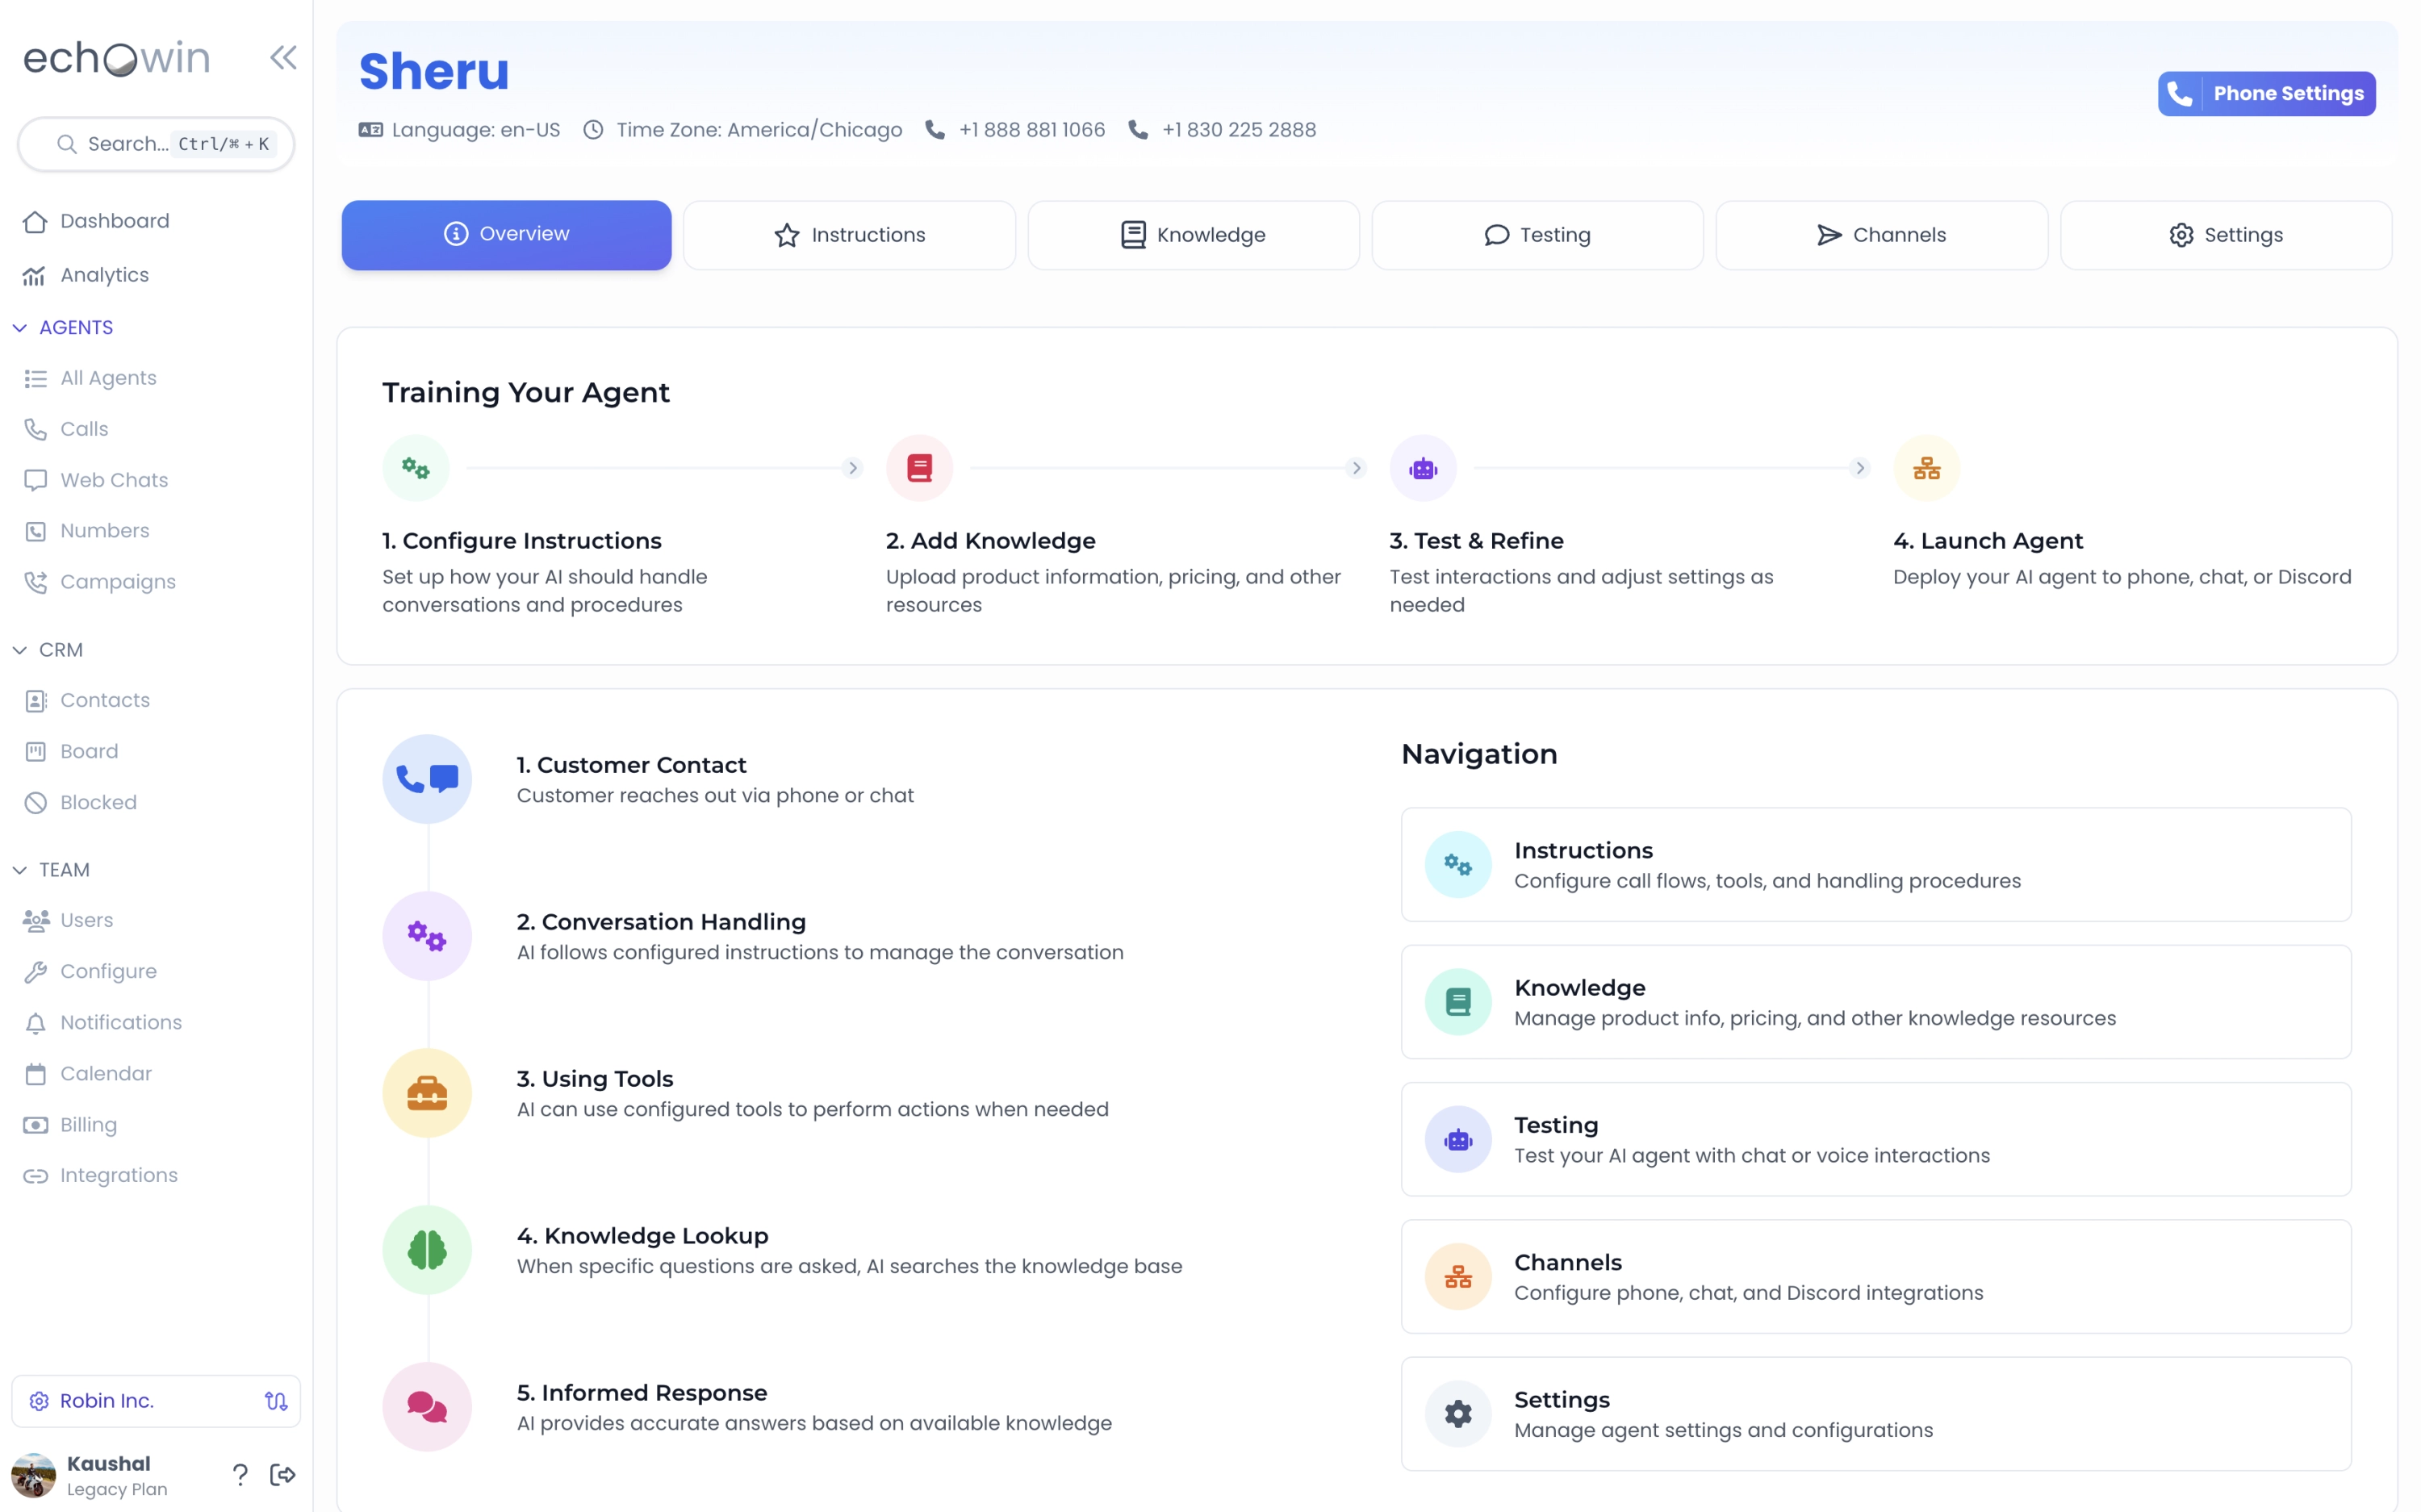Click the Configure Instructions step icon
This screenshot has height=1512, width=2421.
click(415, 467)
